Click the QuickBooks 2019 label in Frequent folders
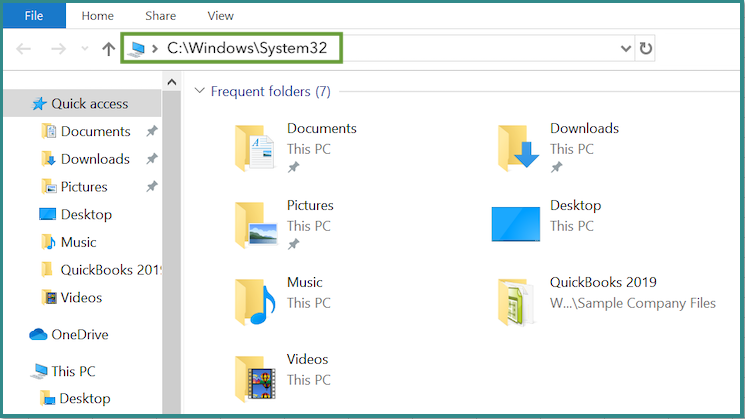745x419 pixels. [603, 282]
